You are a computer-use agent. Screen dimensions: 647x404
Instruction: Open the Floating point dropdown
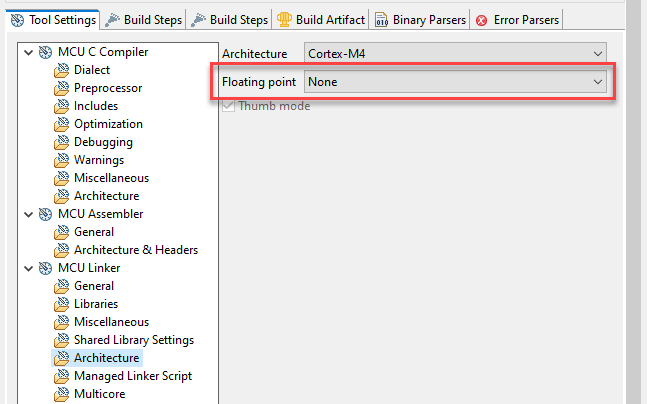pyautogui.click(x=456, y=81)
